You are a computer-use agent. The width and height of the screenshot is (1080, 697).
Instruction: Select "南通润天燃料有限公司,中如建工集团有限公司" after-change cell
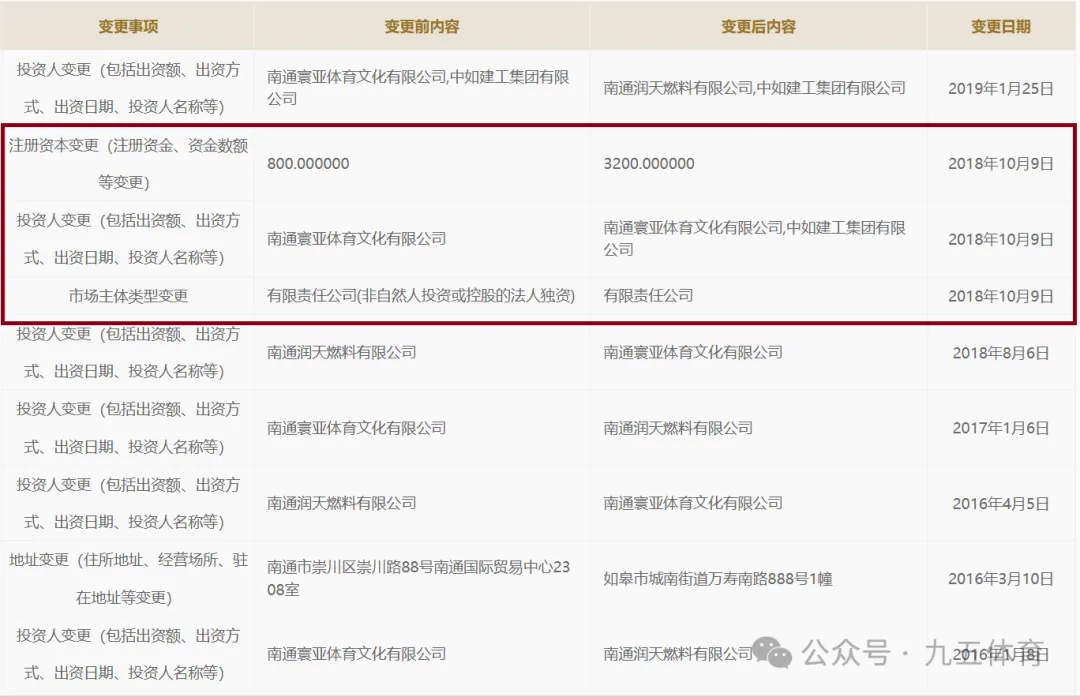(754, 87)
